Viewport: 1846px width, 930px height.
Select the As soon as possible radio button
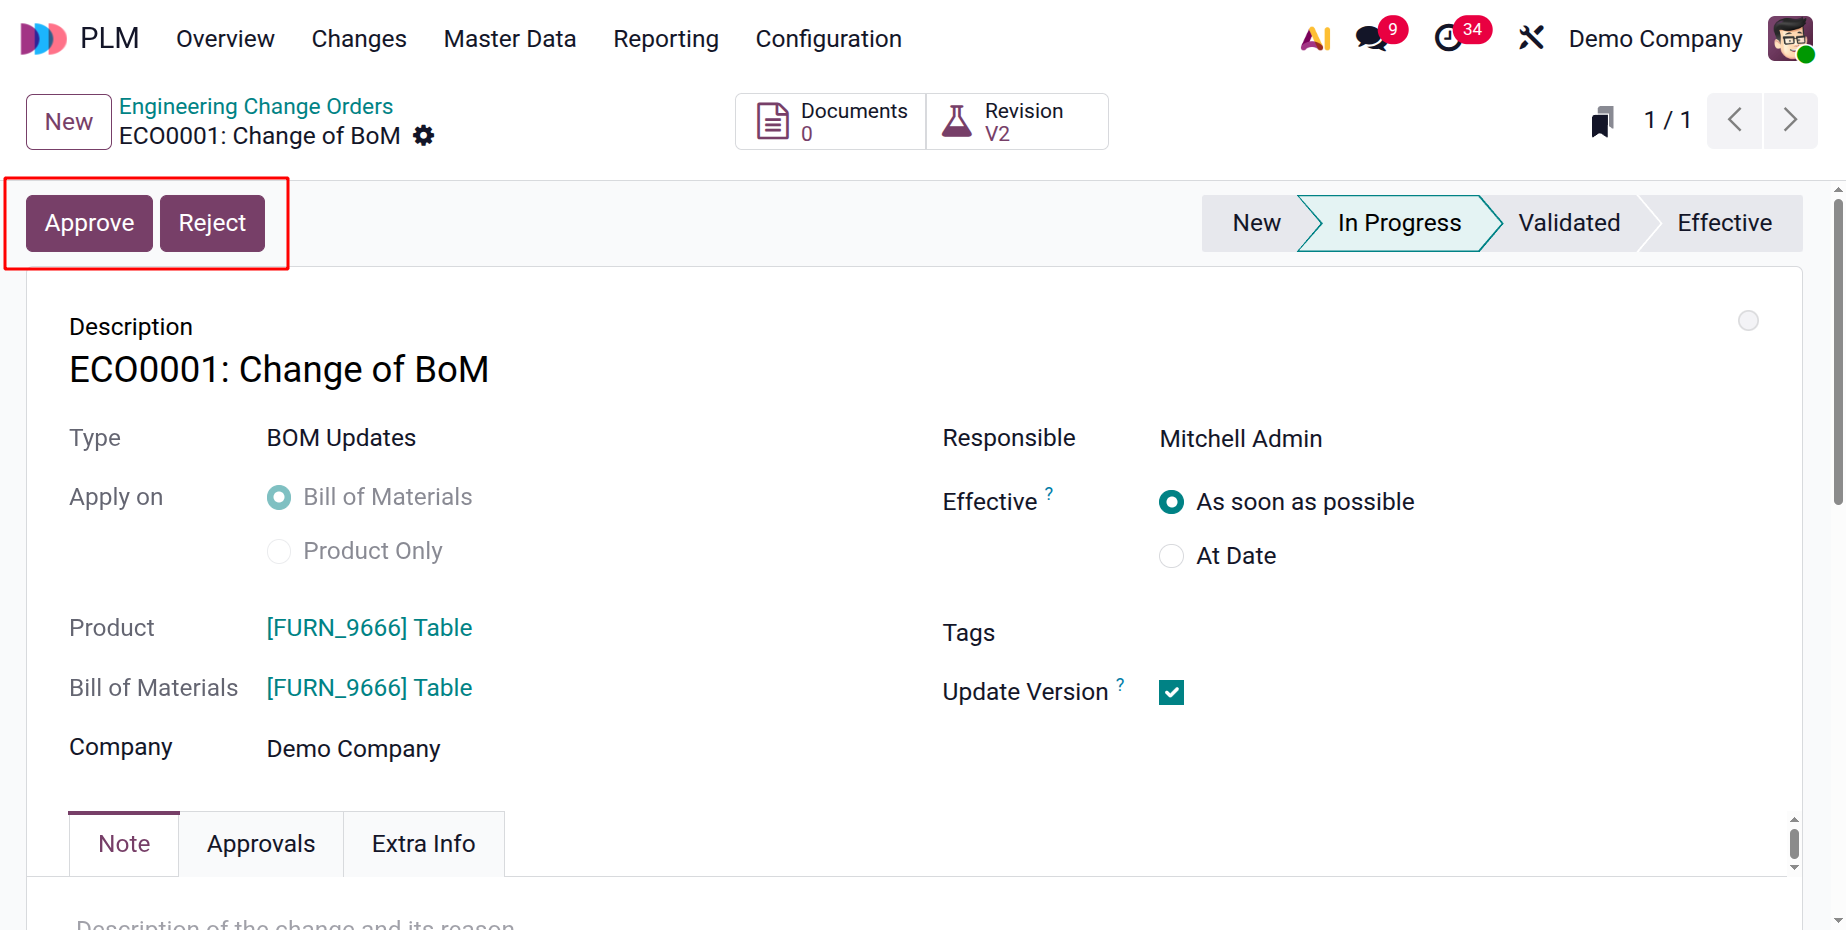coord(1170,501)
